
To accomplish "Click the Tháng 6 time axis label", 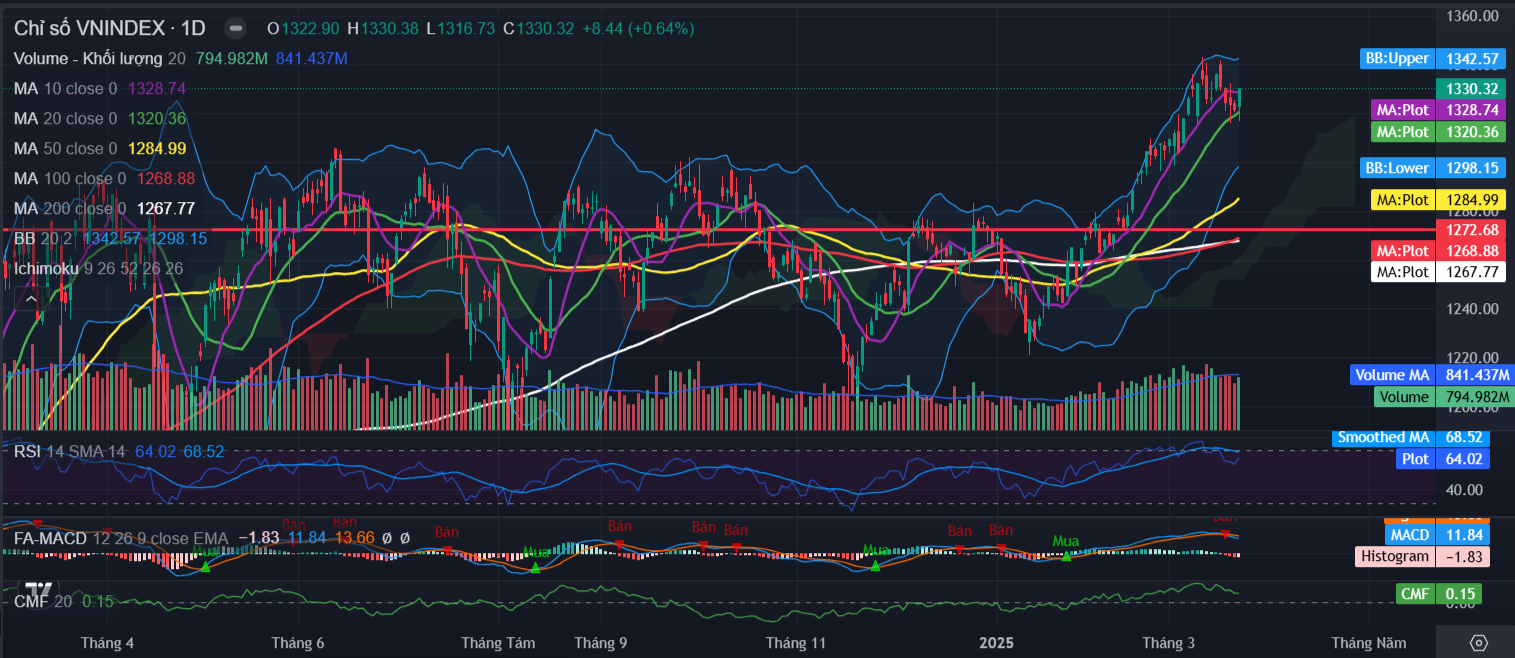I will [x=297, y=642].
